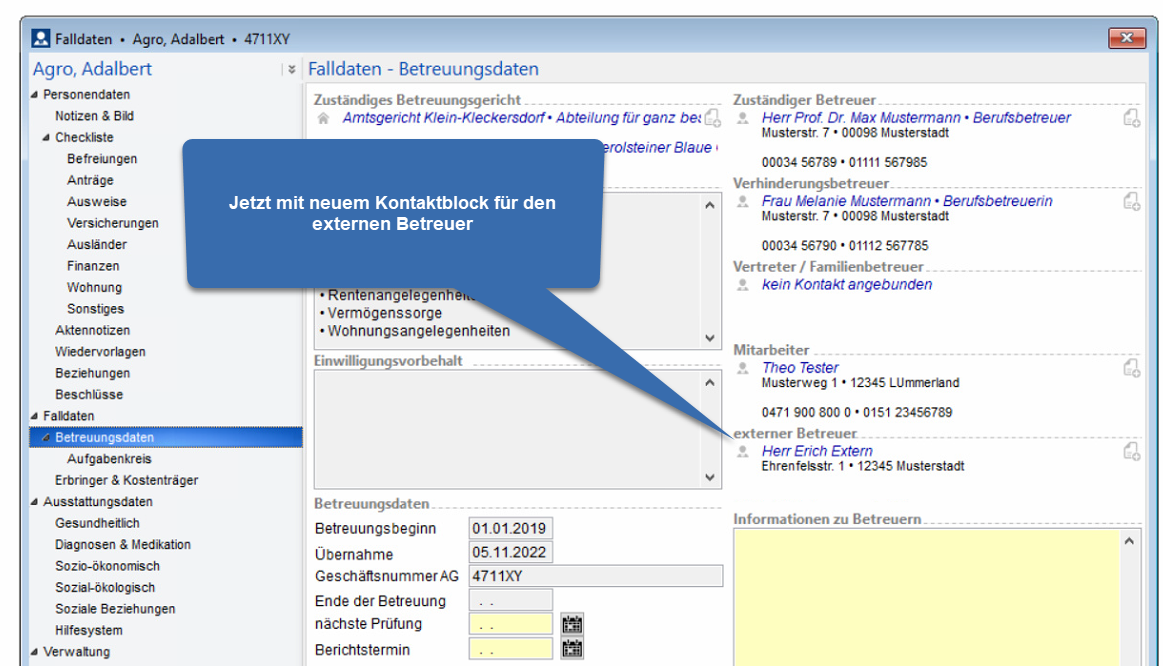Viewport: 1163px width, 666px height.
Task: Select Ausländer in the checklist
Action: [x=96, y=245]
